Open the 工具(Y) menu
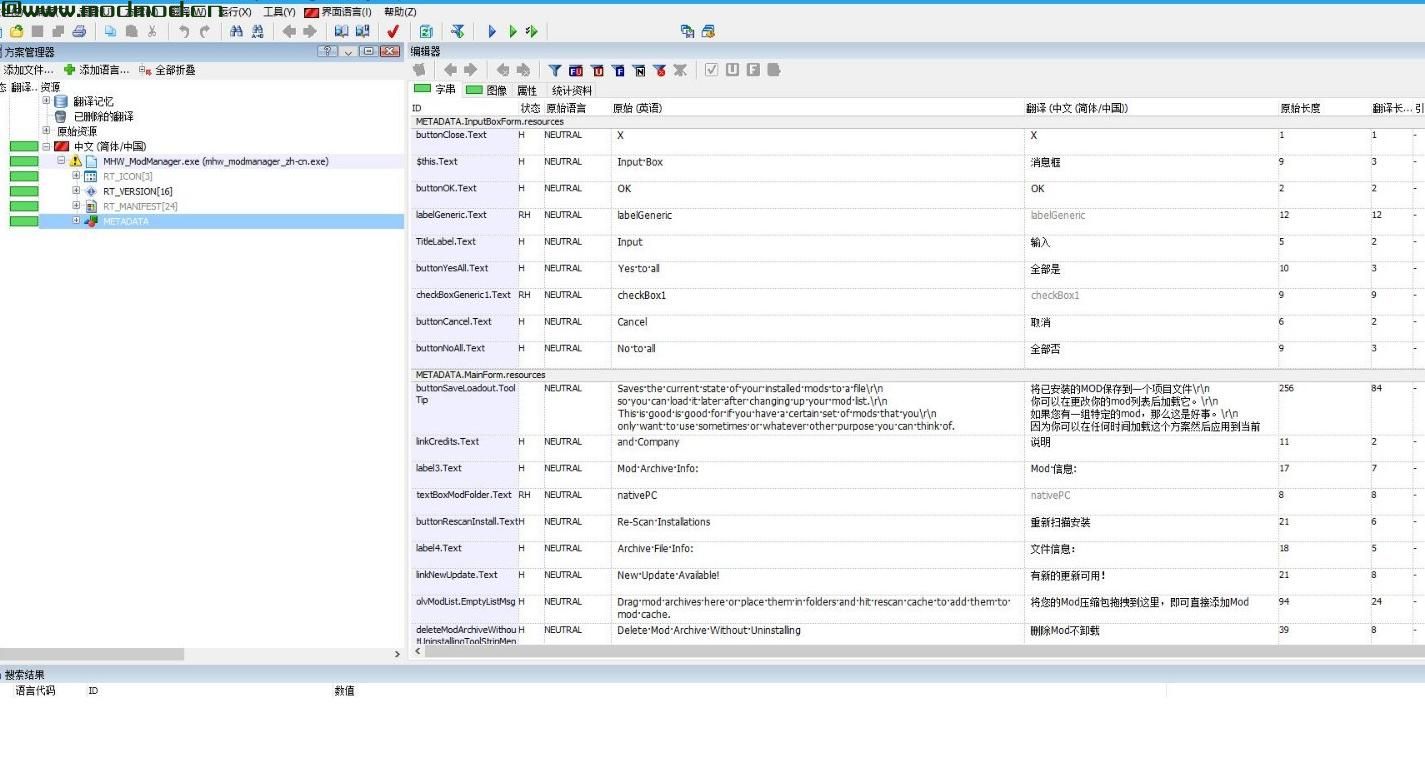Screen dimensions: 1425x778 [x=279, y=12]
